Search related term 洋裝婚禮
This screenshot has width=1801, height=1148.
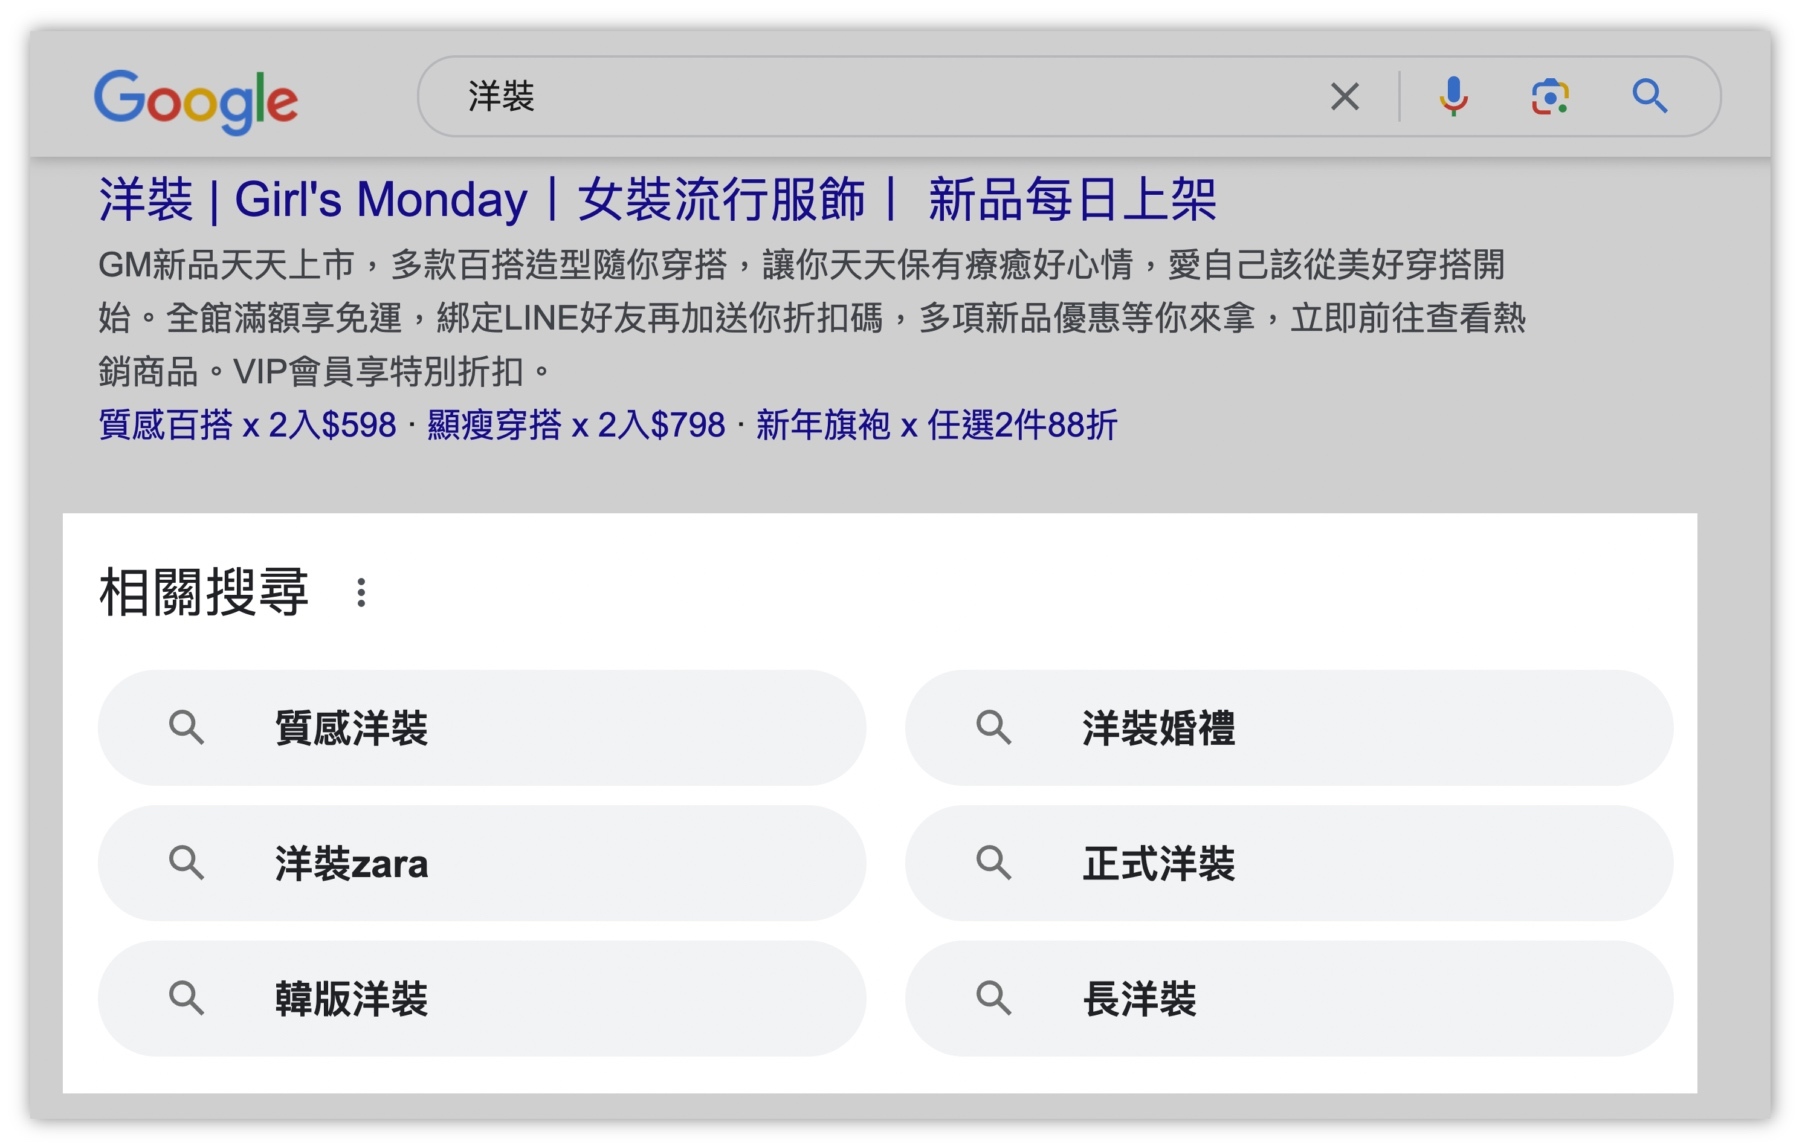(x=1289, y=728)
